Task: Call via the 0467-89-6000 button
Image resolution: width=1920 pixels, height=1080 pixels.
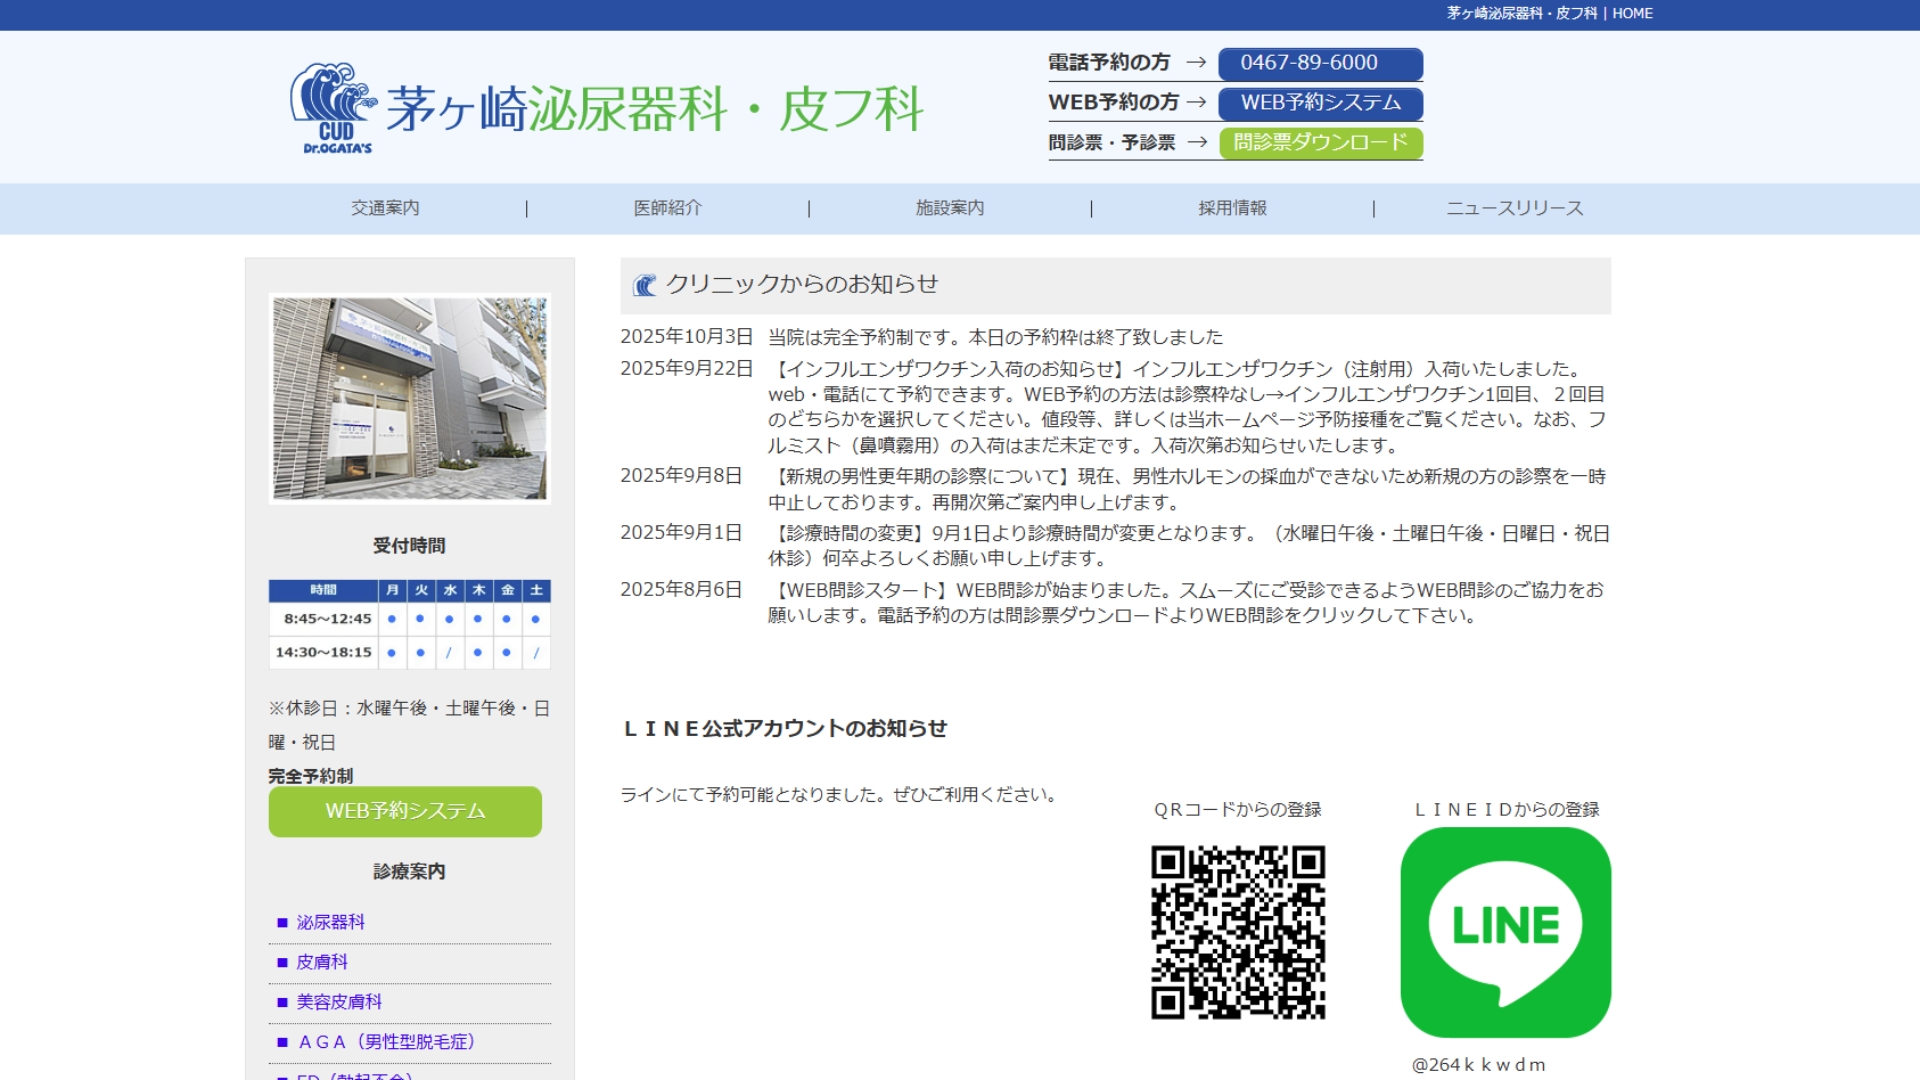Action: click(1320, 62)
